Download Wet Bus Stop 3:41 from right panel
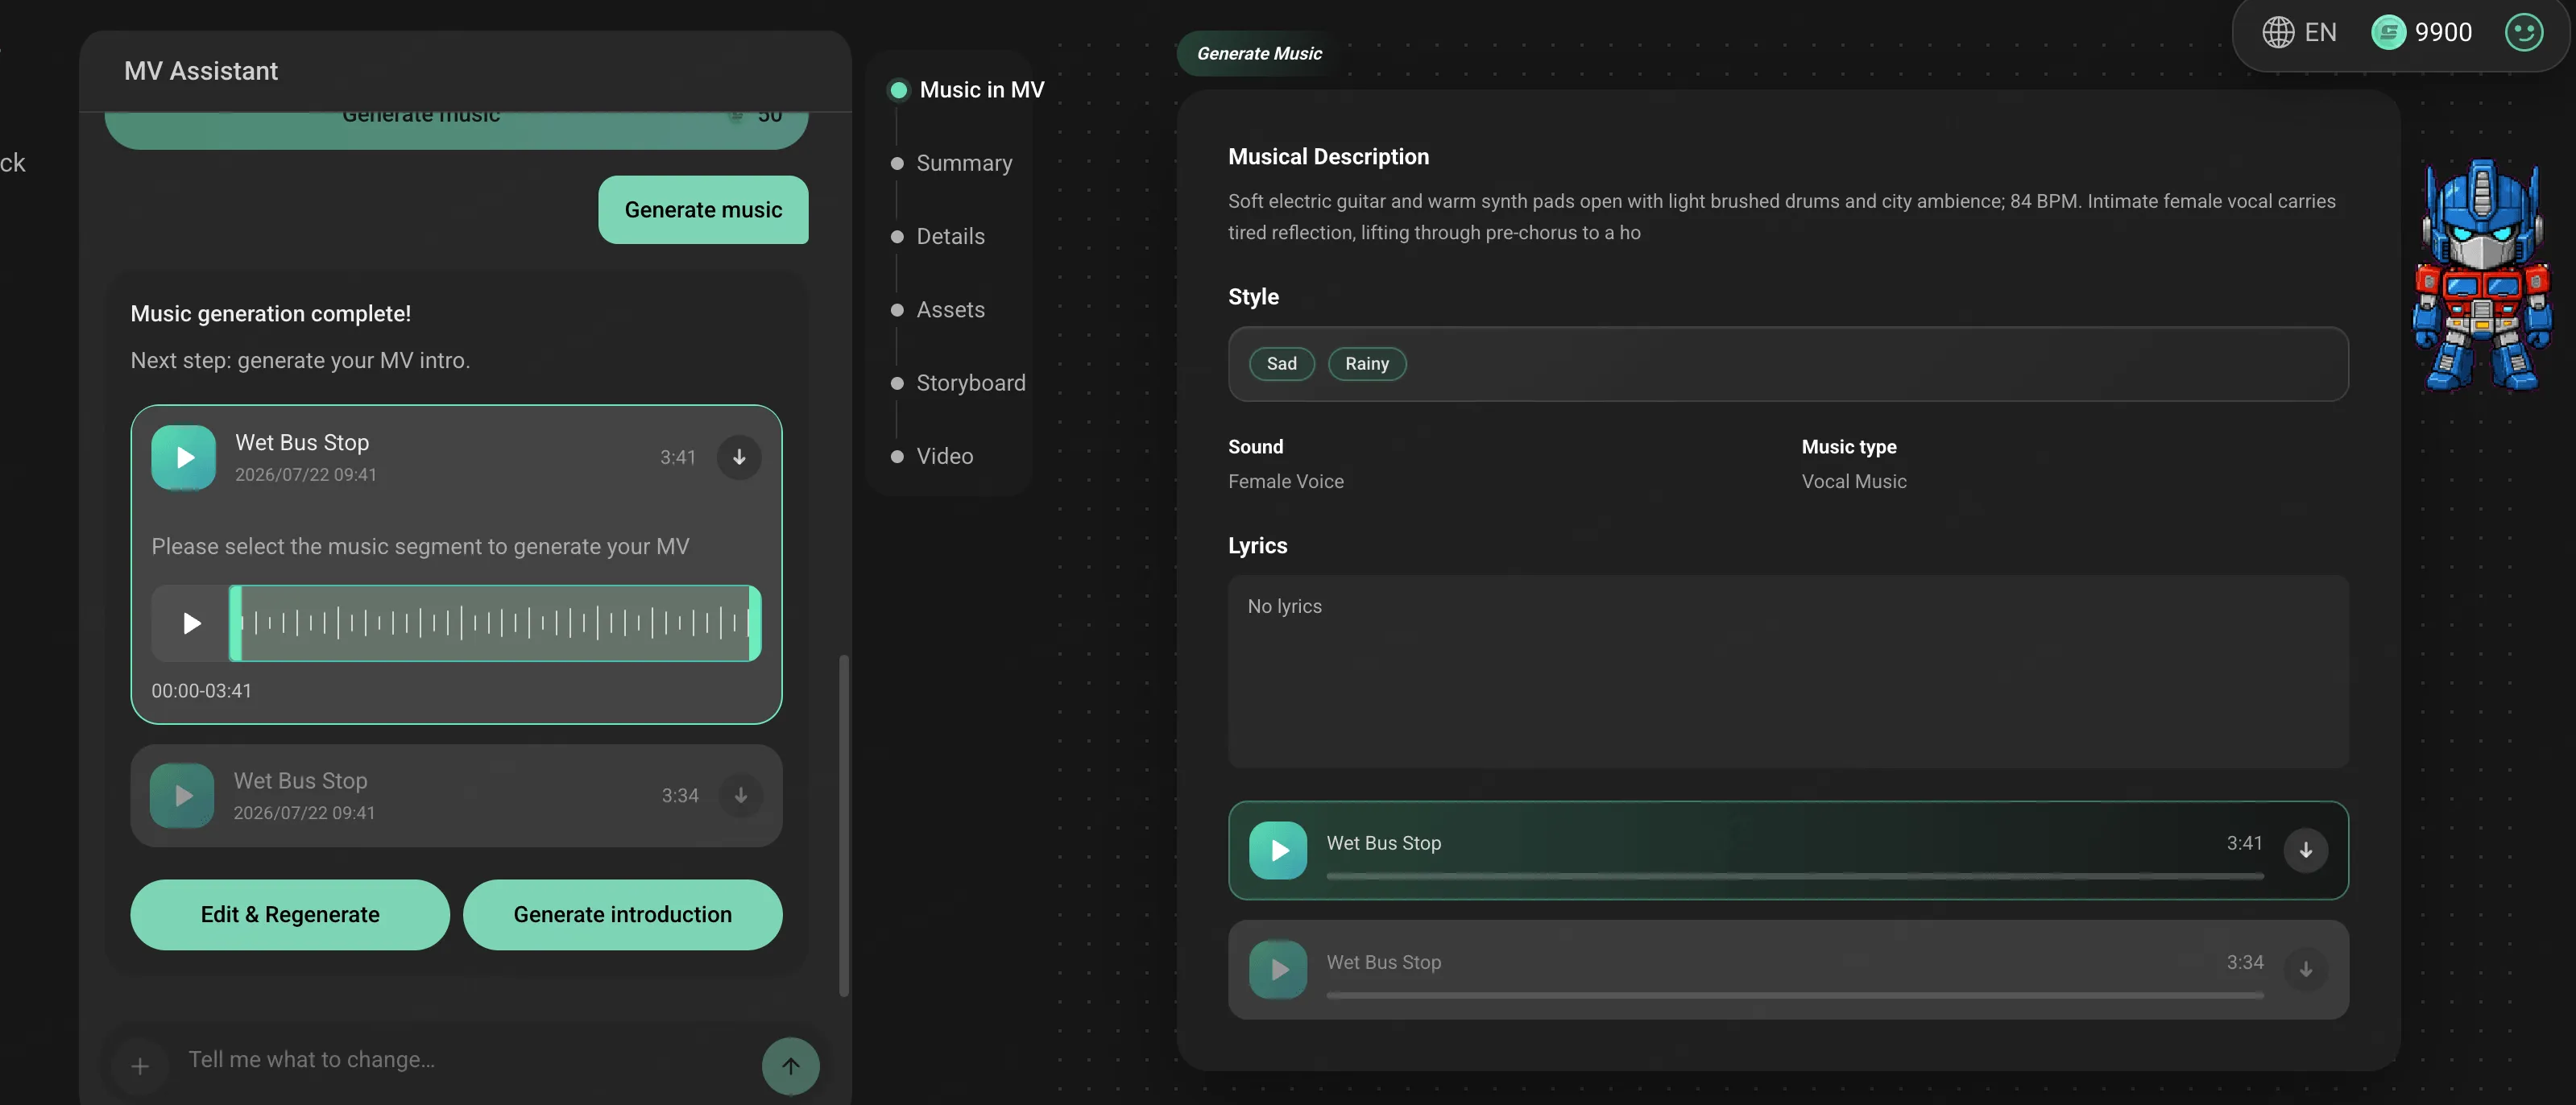This screenshot has width=2576, height=1105. (2305, 850)
